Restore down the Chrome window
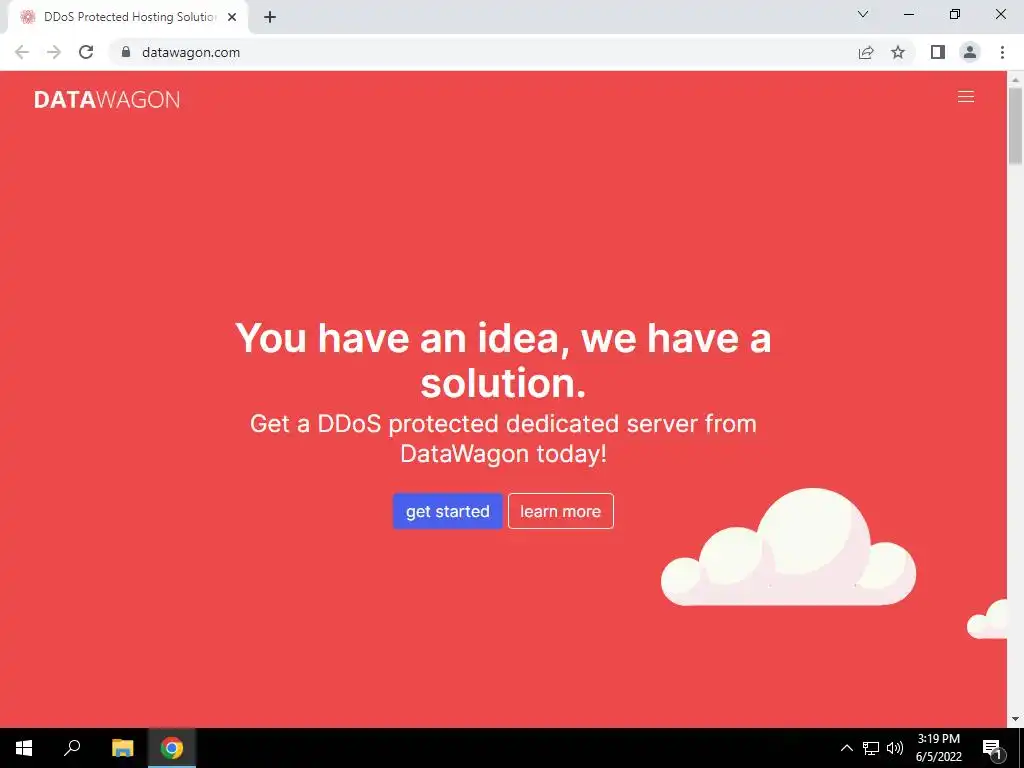Viewport: 1024px width, 768px height. pyautogui.click(x=955, y=14)
